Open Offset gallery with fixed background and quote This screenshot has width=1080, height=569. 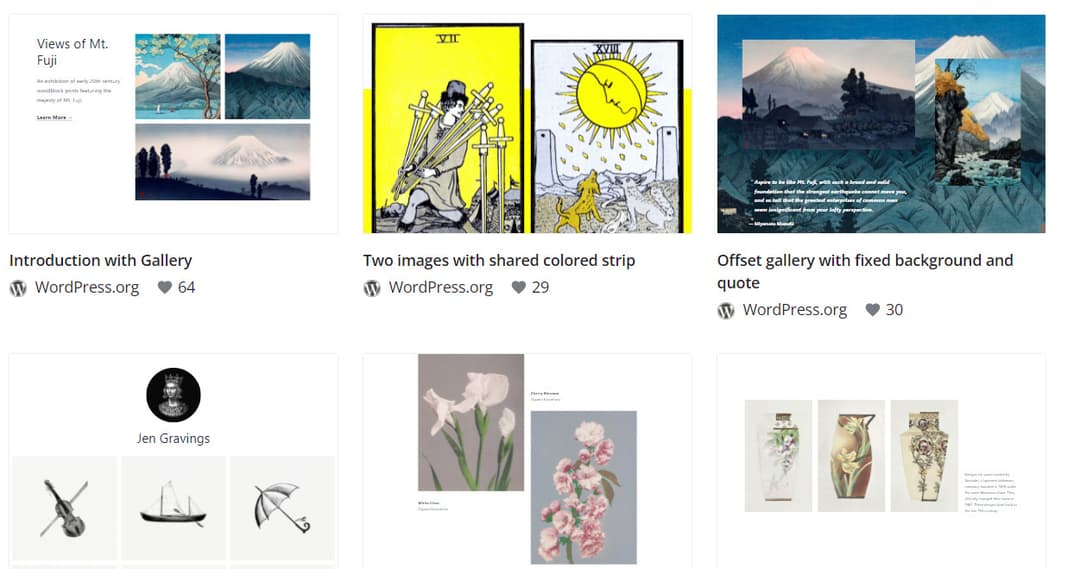pyautogui.click(x=865, y=271)
